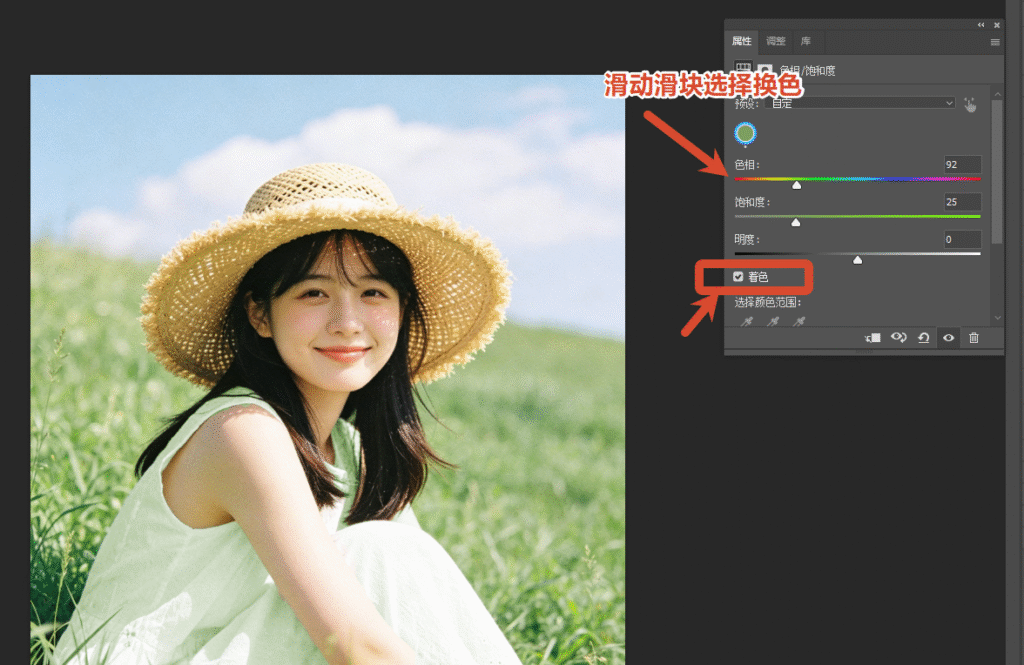
Task: Uncheck the 着色 colorize checkbox
Action: coord(738,277)
